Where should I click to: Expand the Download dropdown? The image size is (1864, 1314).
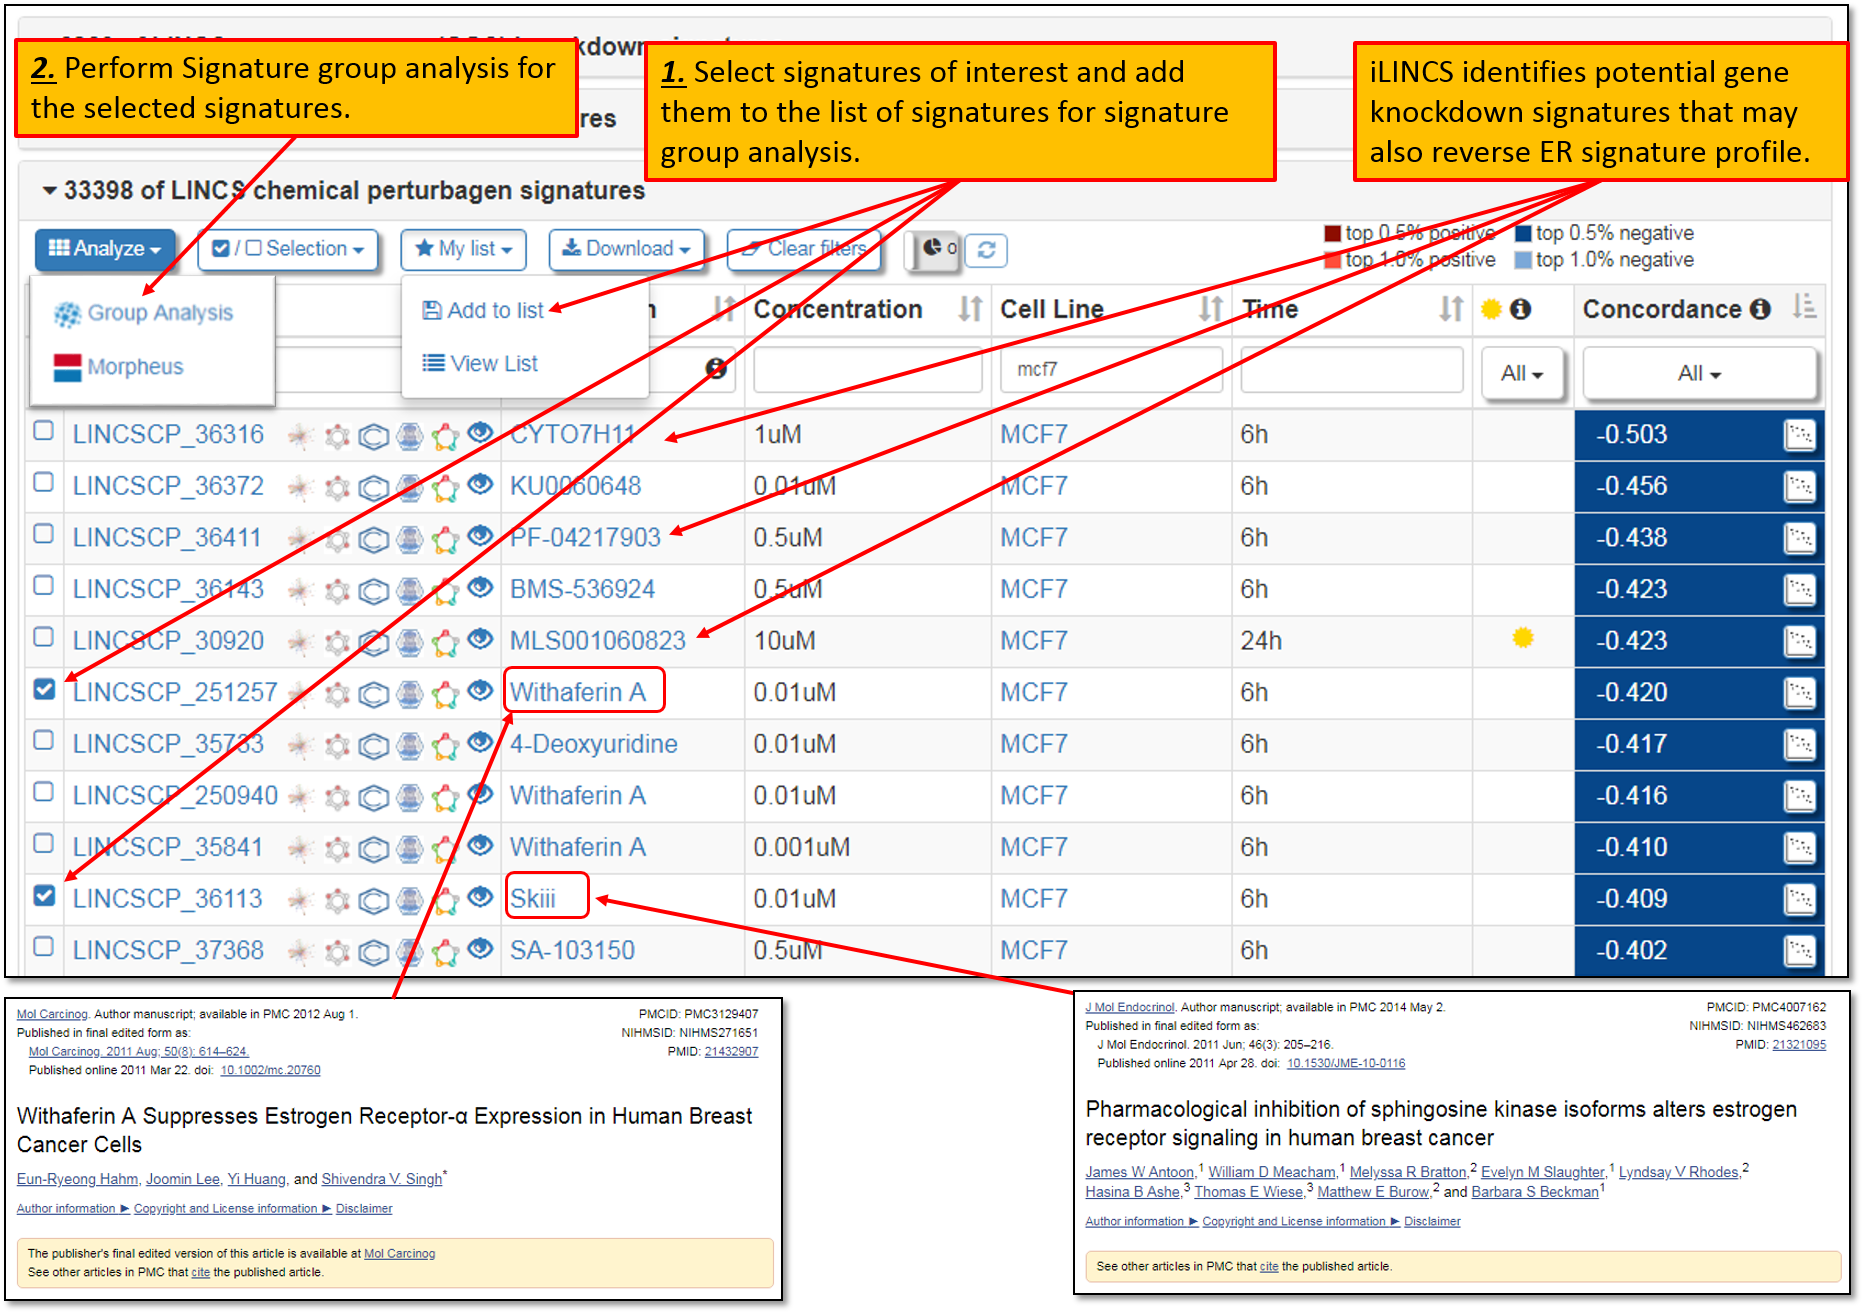pyautogui.click(x=626, y=249)
